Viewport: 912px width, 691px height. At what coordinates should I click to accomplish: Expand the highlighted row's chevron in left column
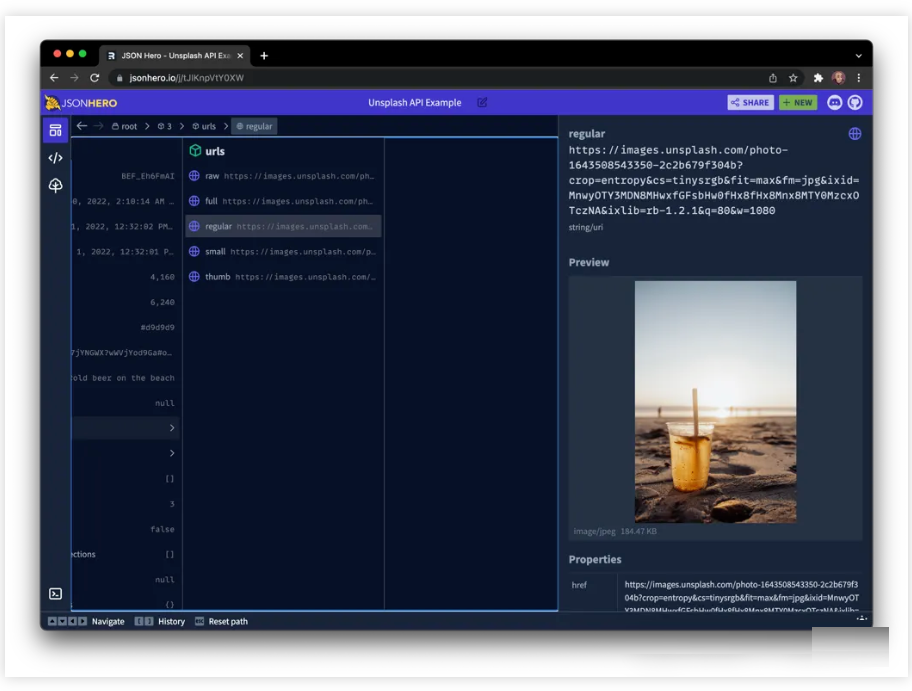(171, 428)
